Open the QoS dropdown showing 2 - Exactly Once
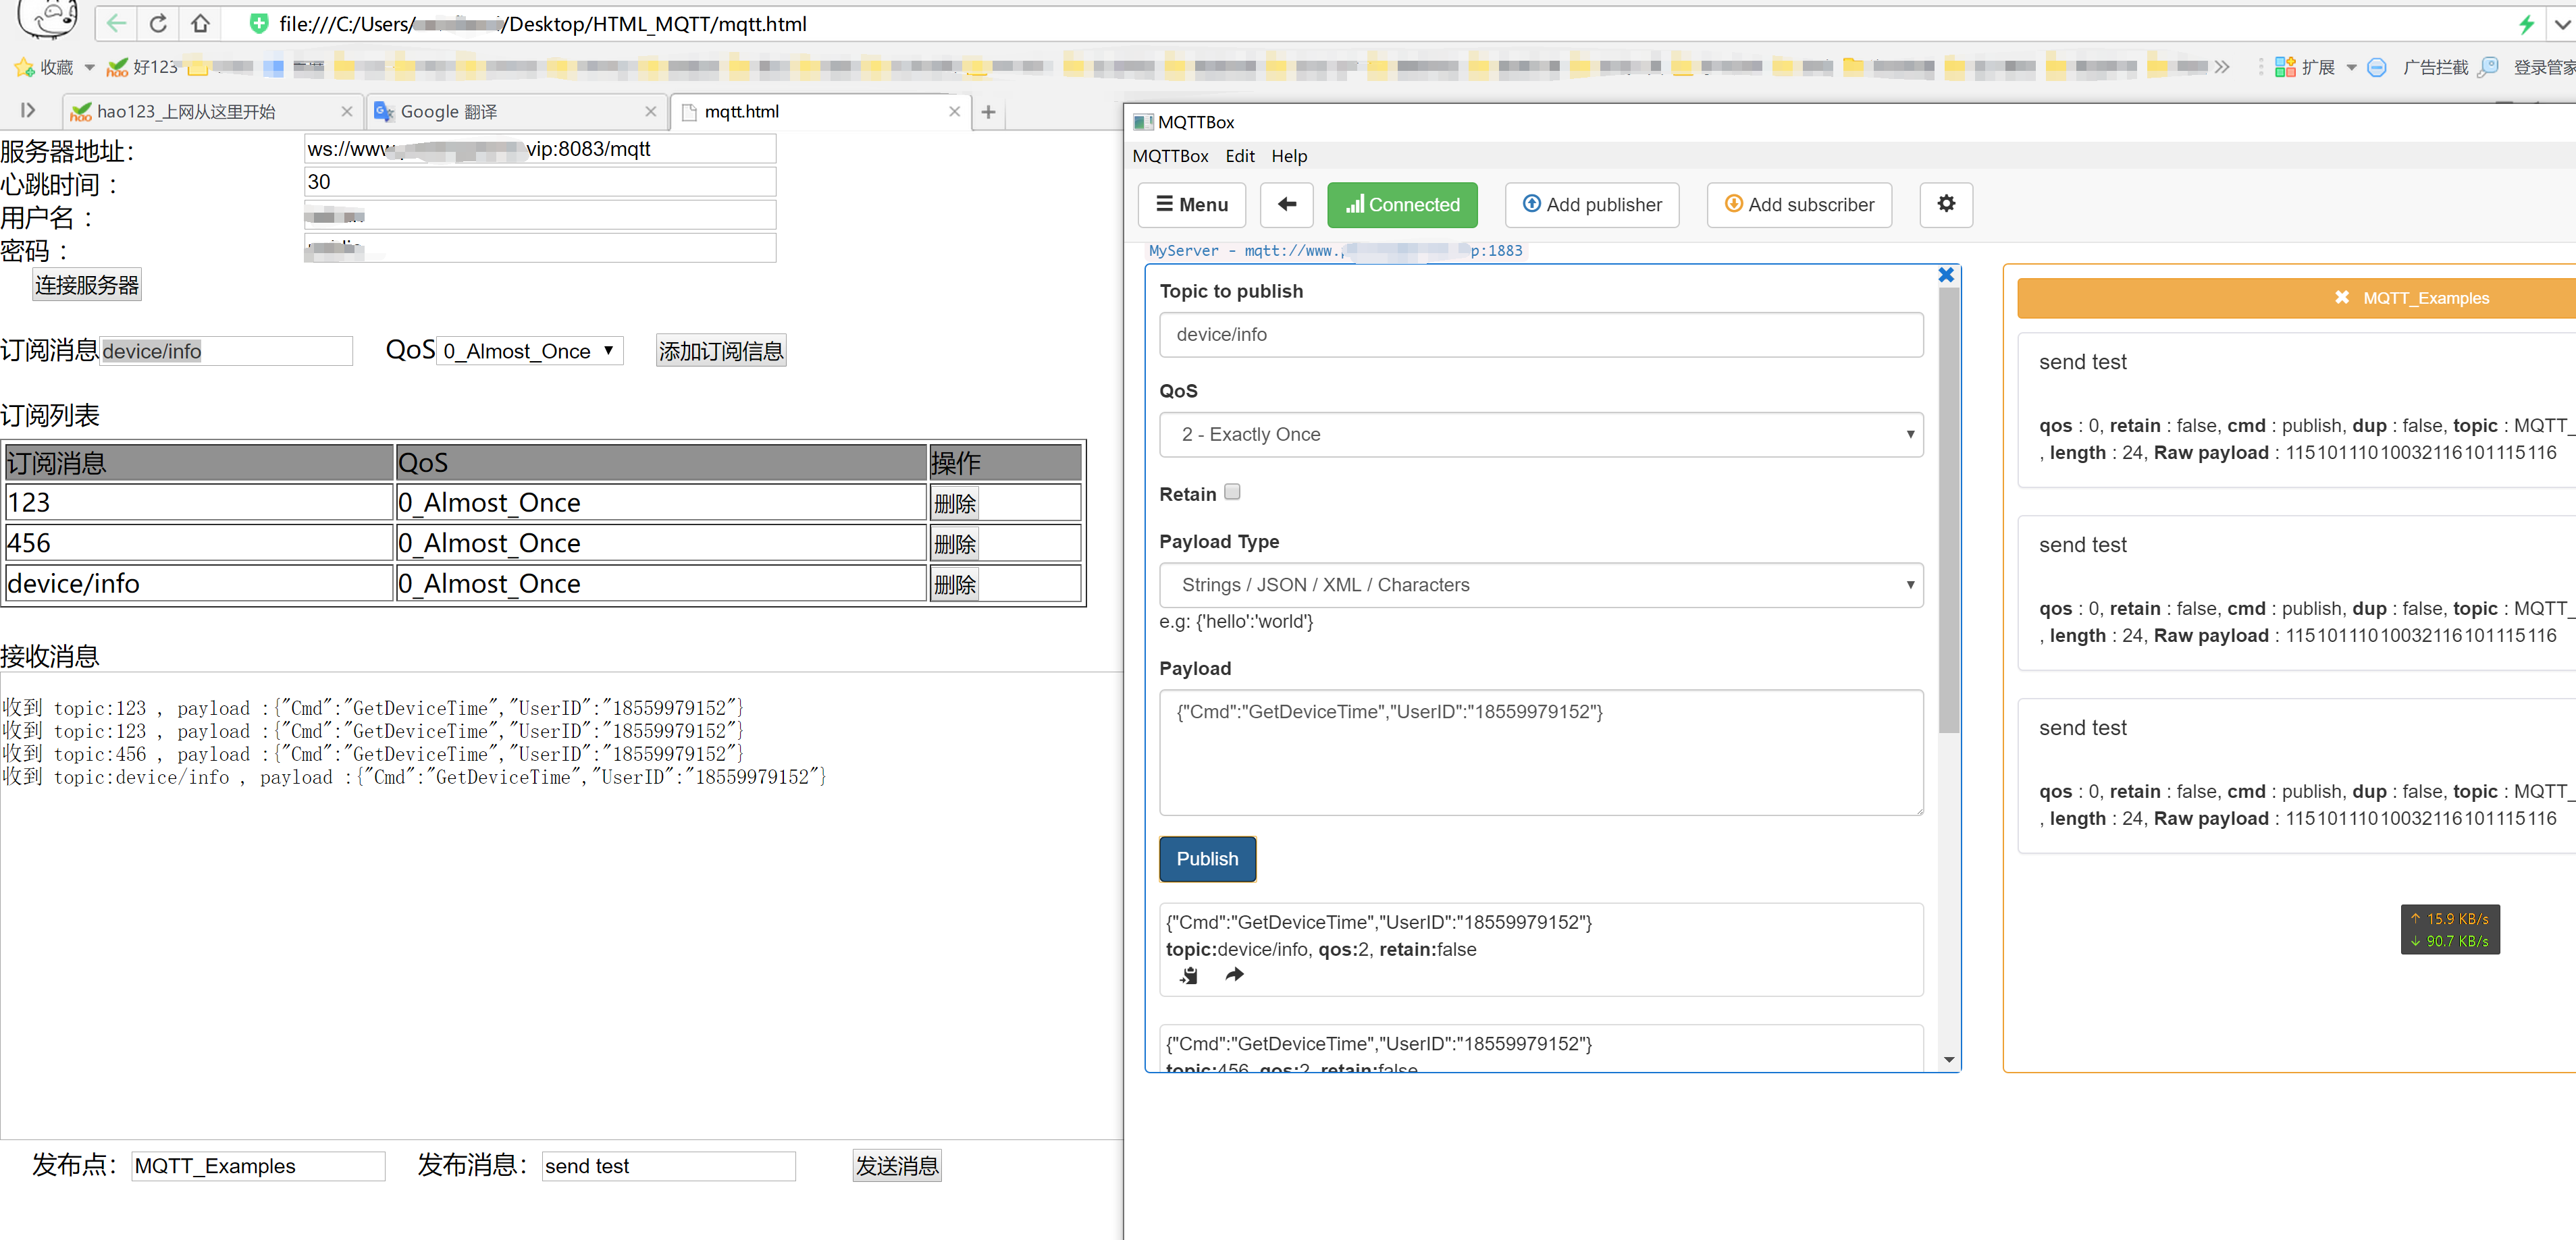 click(x=1540, y=434)
